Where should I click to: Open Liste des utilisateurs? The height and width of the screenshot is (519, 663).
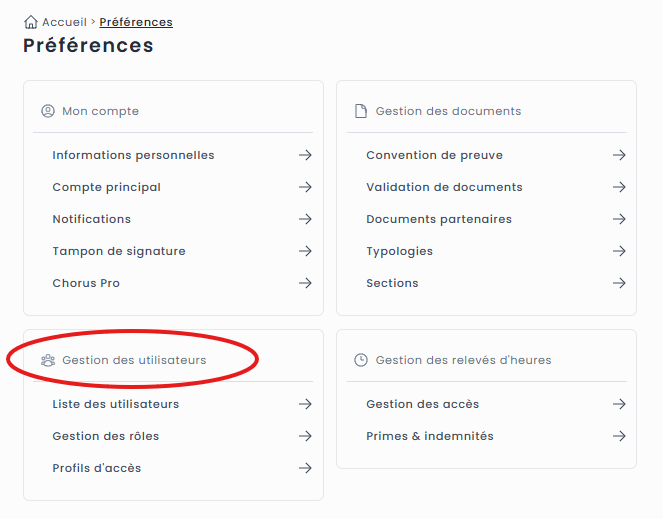coord(116,404)
